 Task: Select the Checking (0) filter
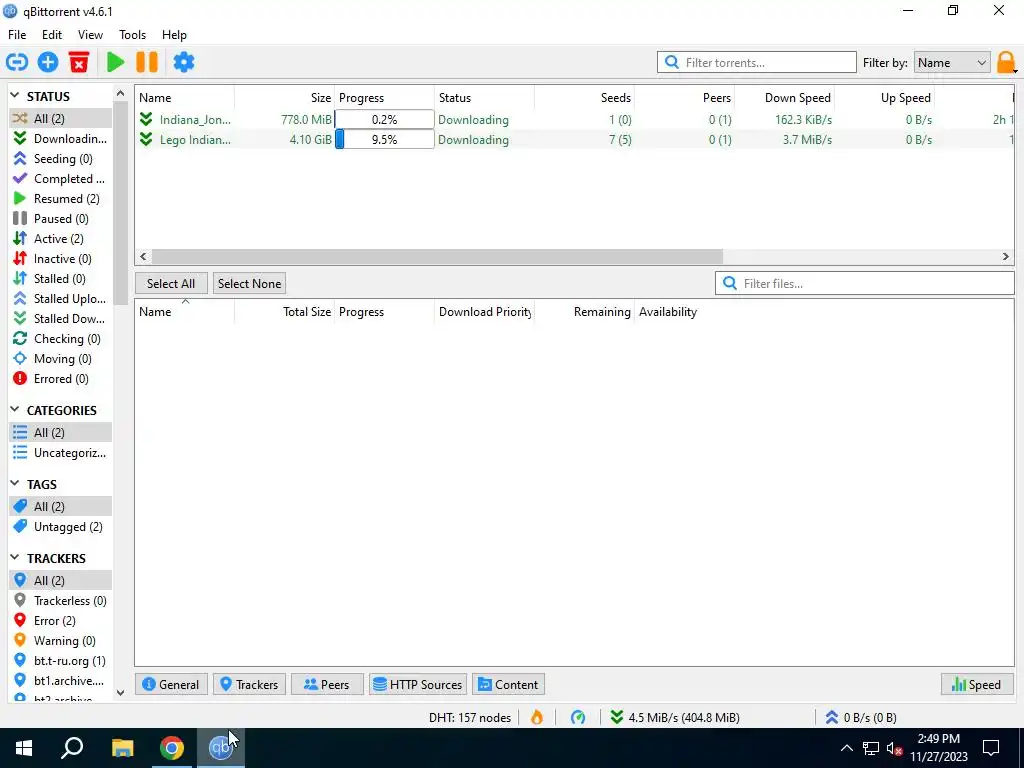coord(60,339)
